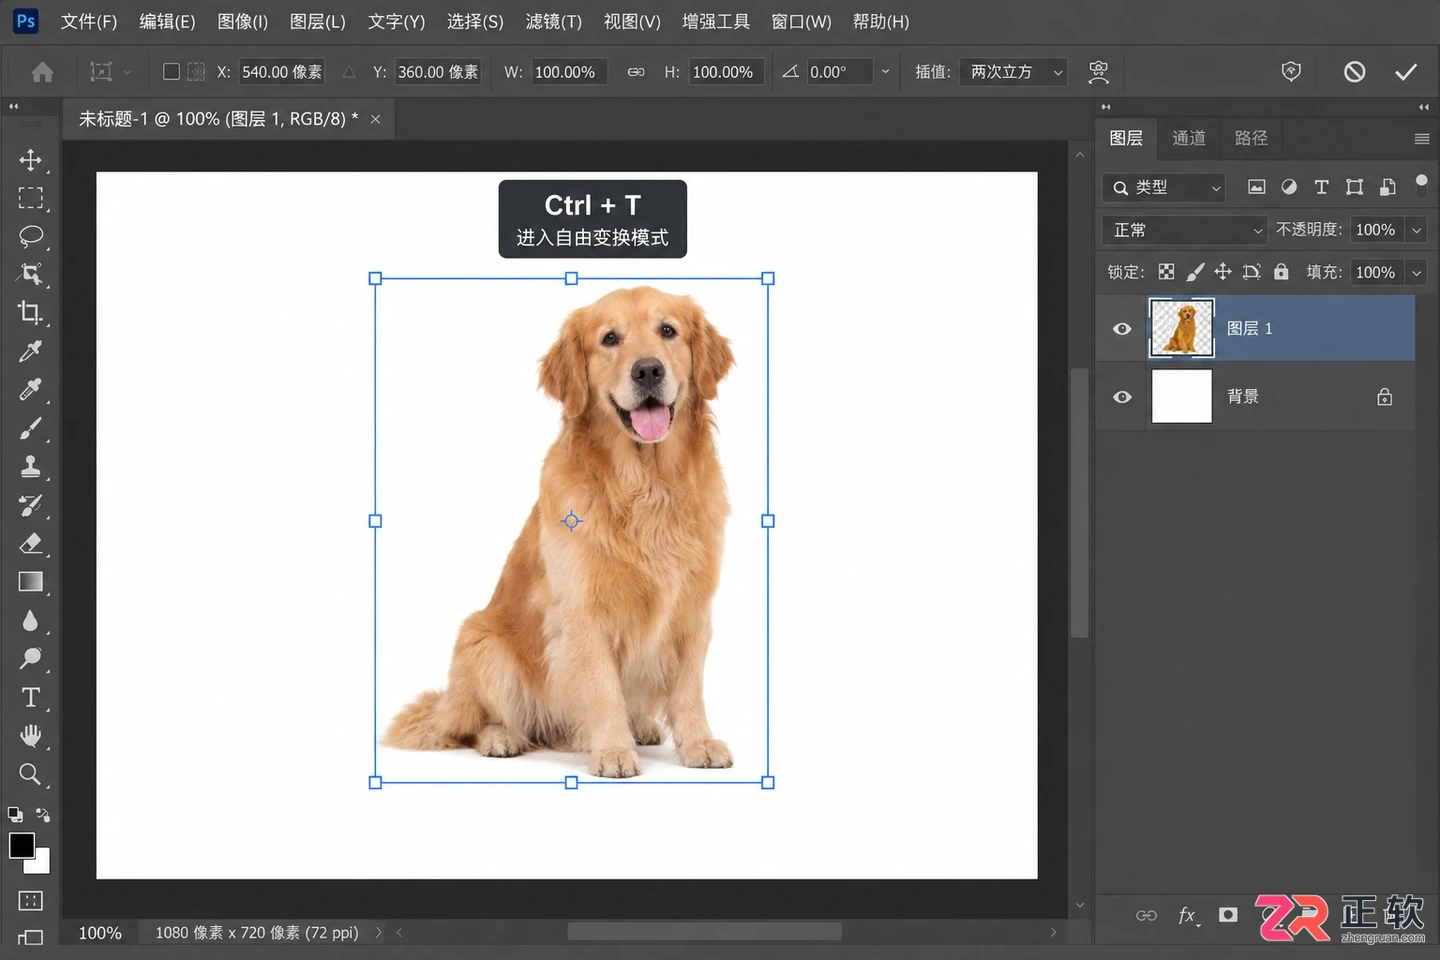Expand the 不透明度 opacity slider dropdown
This screenshot has width=1440, height=960.
pyautogui.click(x=1416, y=230)
